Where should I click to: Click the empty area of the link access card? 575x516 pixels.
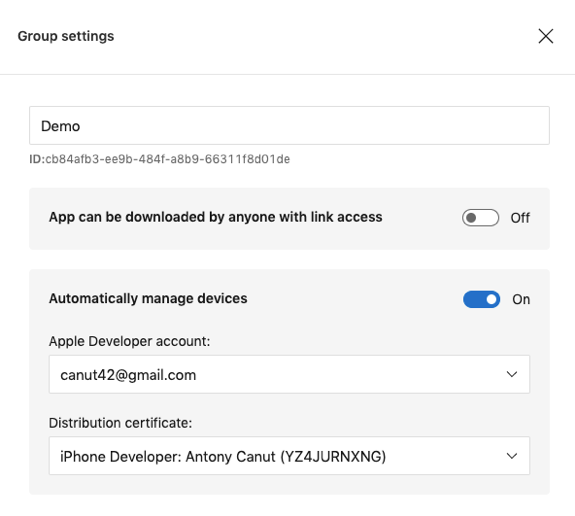coord(422,235)
